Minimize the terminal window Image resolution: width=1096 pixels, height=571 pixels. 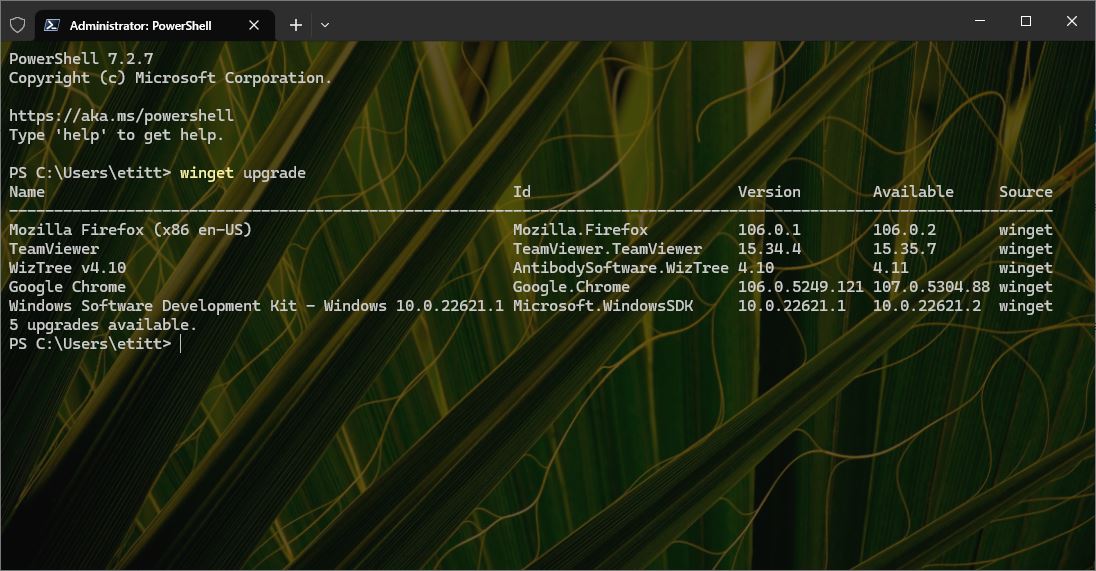979,21
